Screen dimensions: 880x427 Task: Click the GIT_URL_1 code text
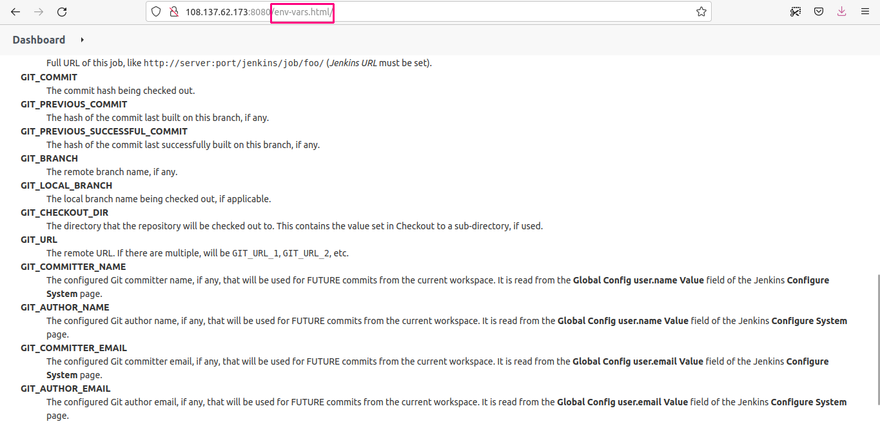255,253
